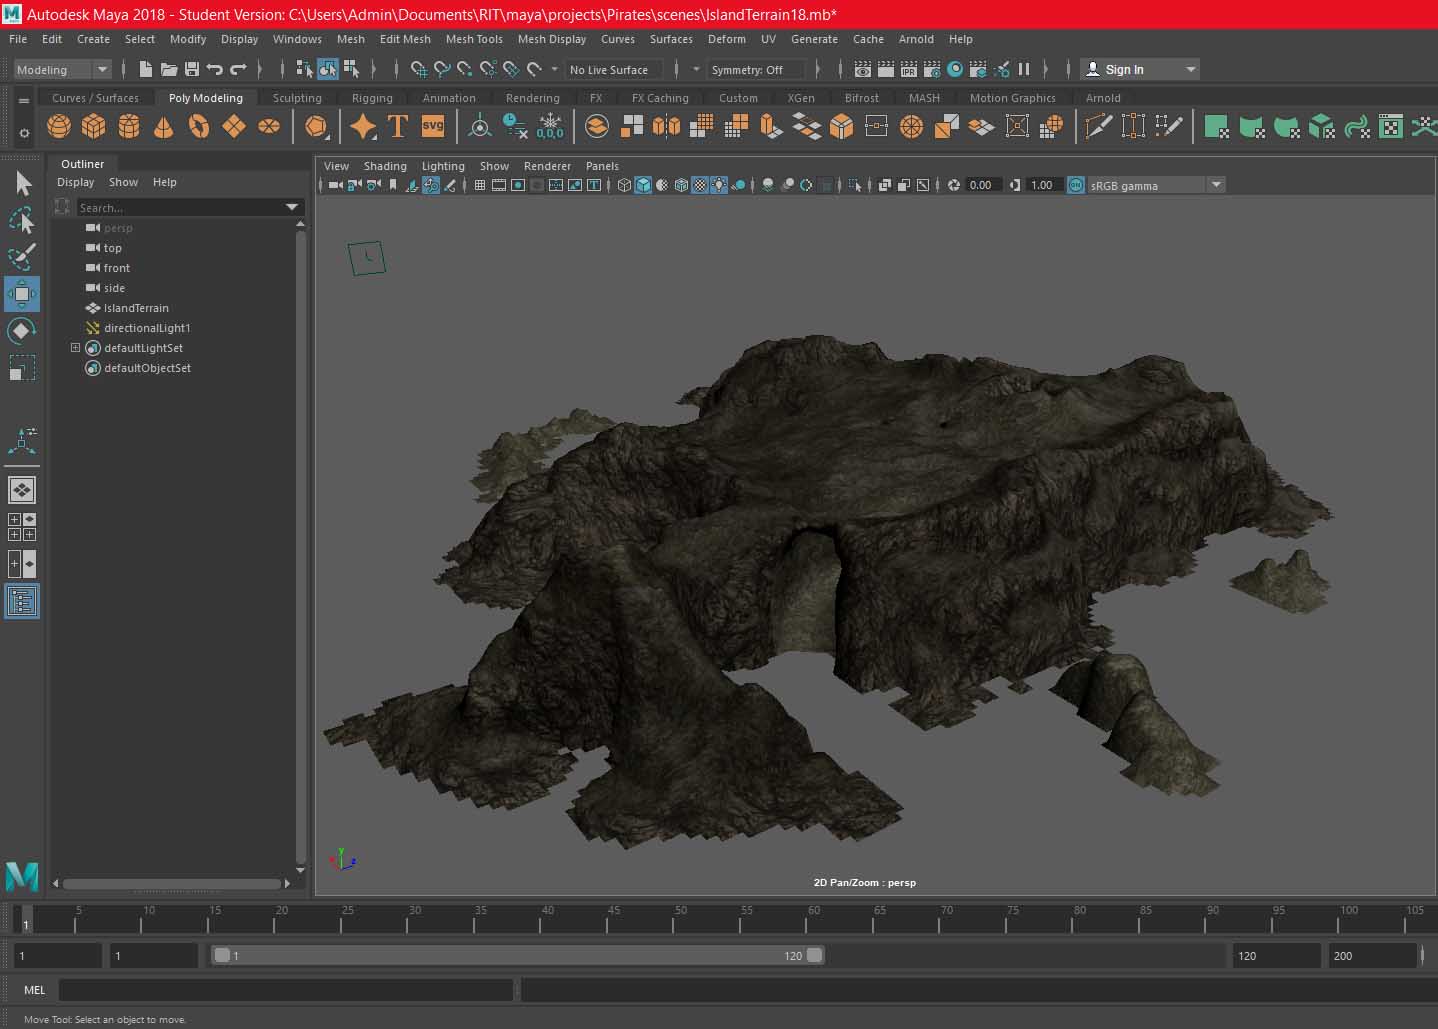
Task: Click the Combine meshes shelf icon
Action: coord(597,127)
